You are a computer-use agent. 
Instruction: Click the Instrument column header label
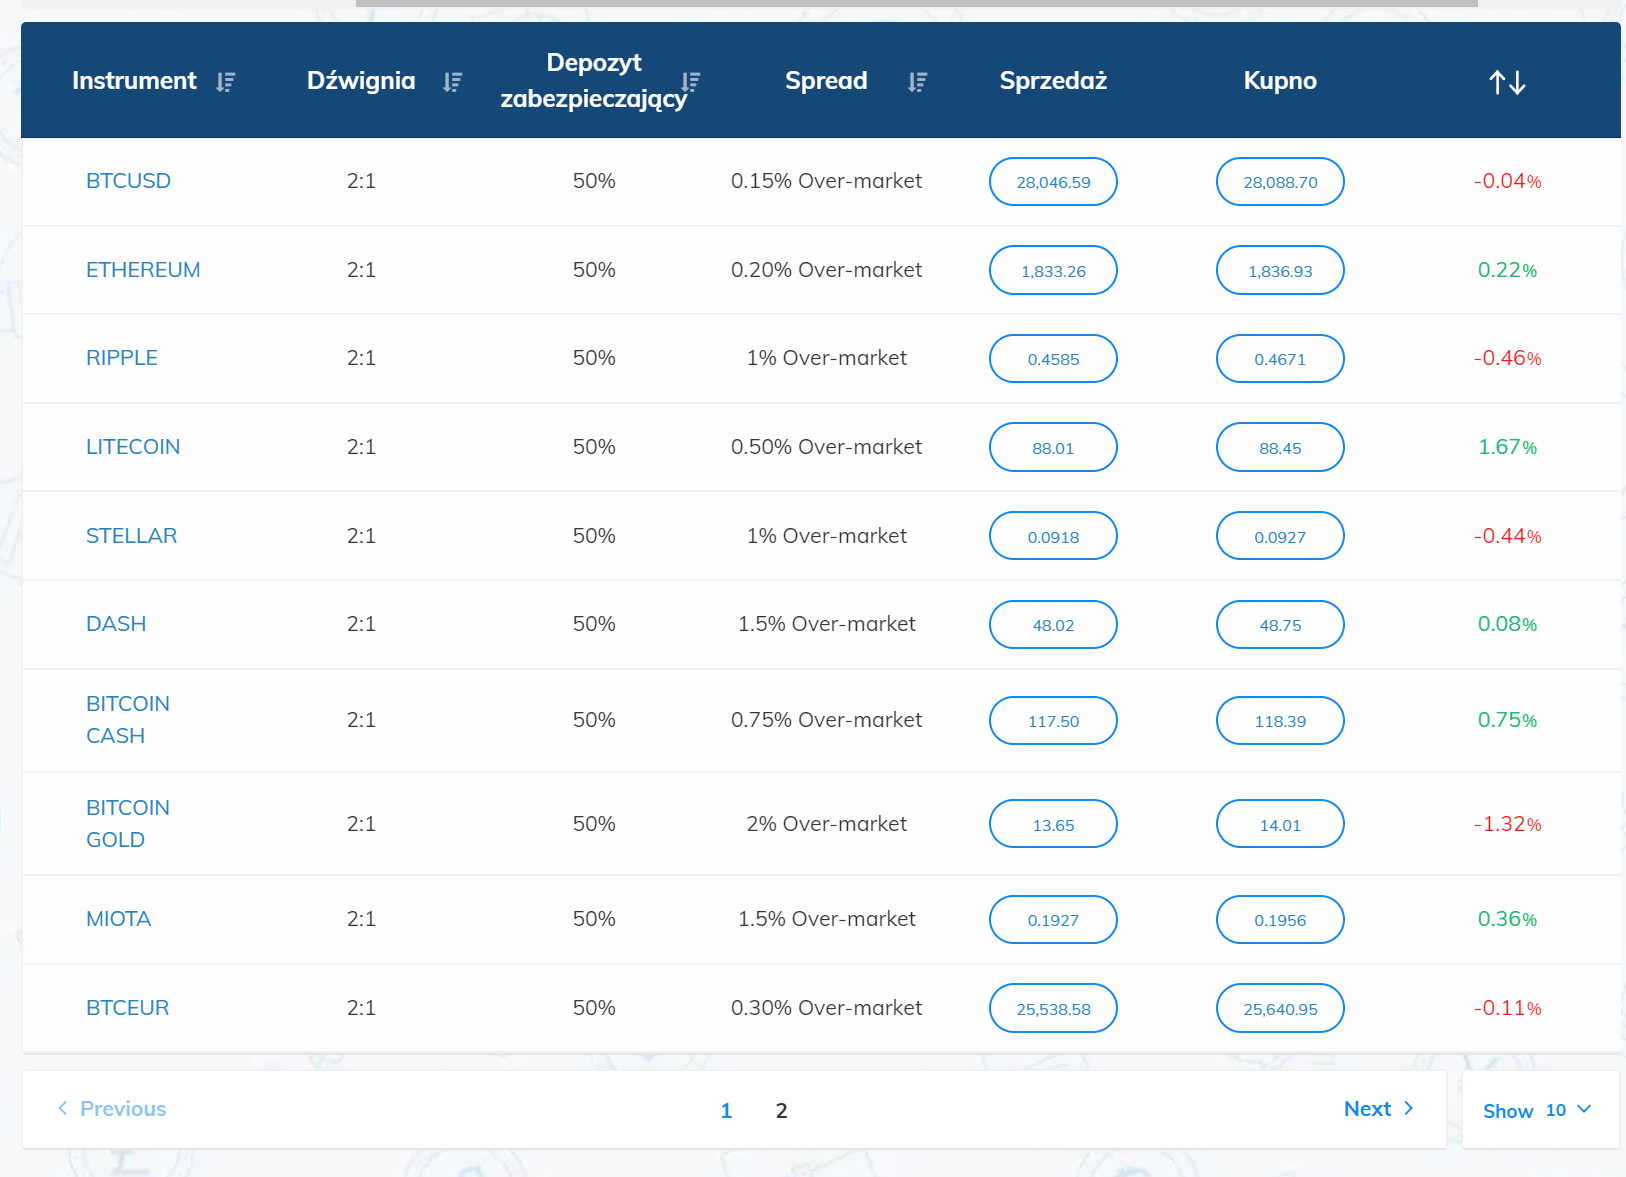click(134, 81)
